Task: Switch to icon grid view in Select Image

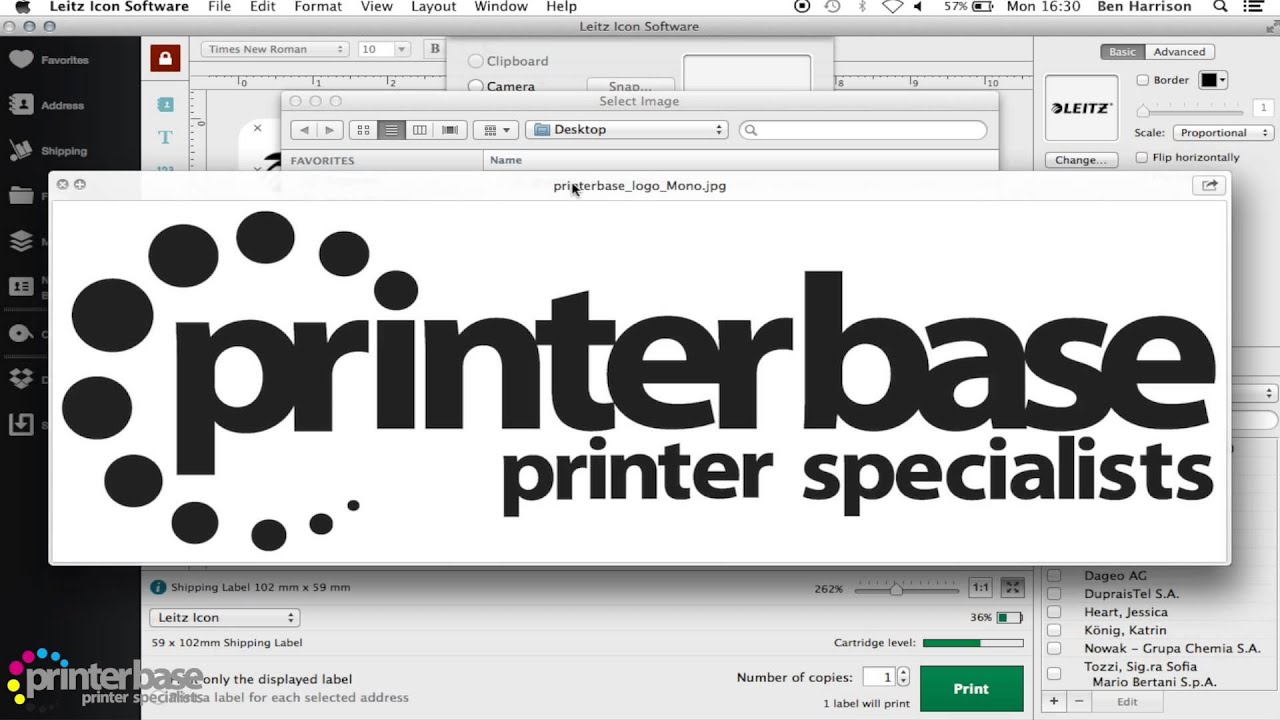Action: point(363,129)
